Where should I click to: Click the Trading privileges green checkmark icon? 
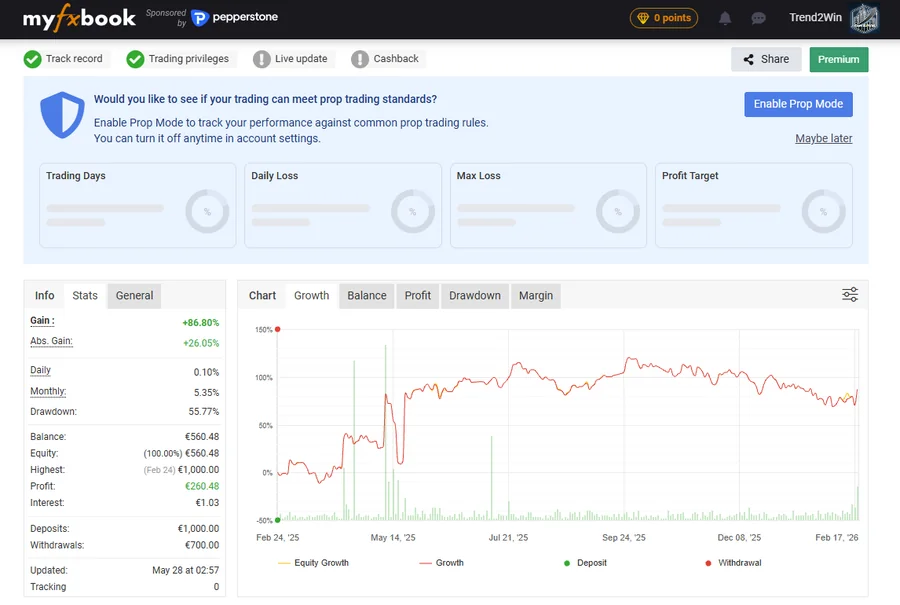click(x=135, y=59)
